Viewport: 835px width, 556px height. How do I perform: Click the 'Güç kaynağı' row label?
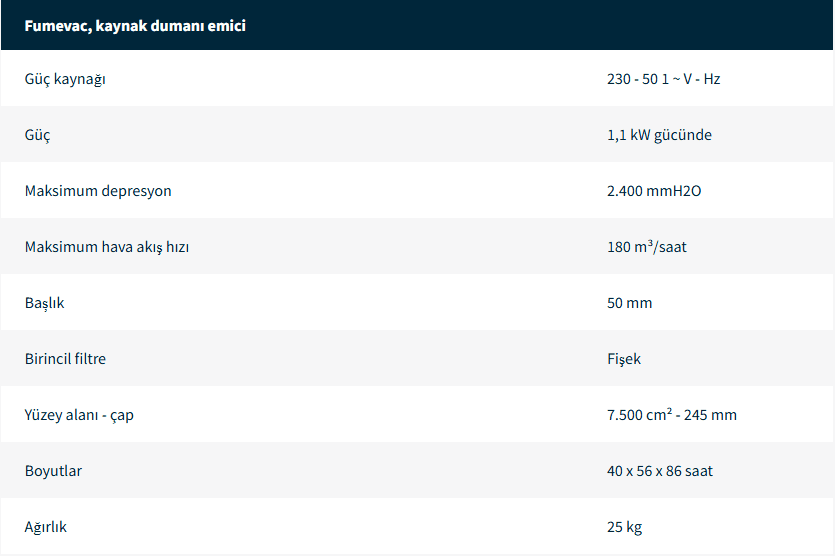[65, 79]
